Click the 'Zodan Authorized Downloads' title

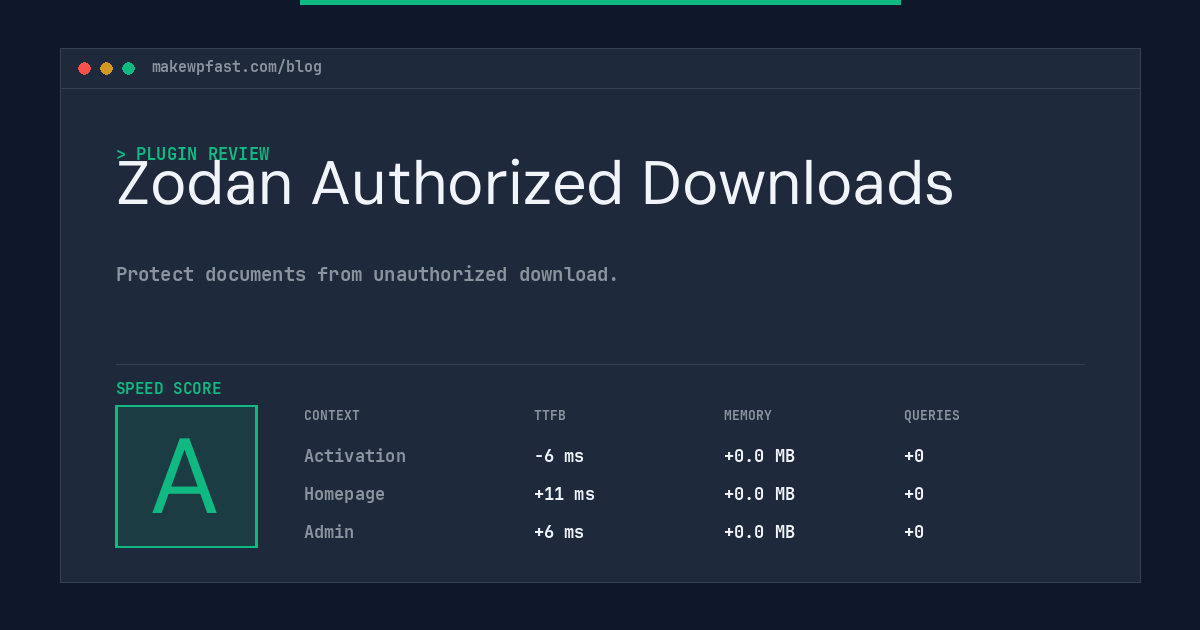[x=535, y=184]
